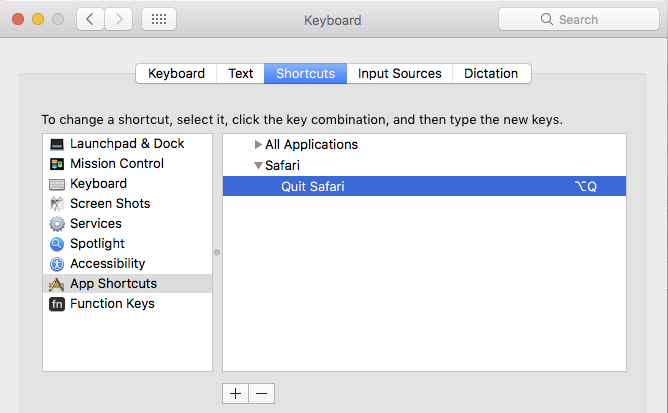Select Screen Shots label
The width and height of the screenshot is (668, 413).
[x=110, y=204]
